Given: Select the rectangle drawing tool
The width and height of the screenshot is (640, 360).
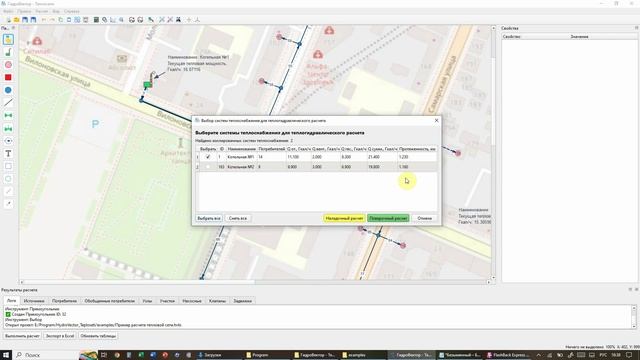Looking at the screenshot, I should 8,167.
